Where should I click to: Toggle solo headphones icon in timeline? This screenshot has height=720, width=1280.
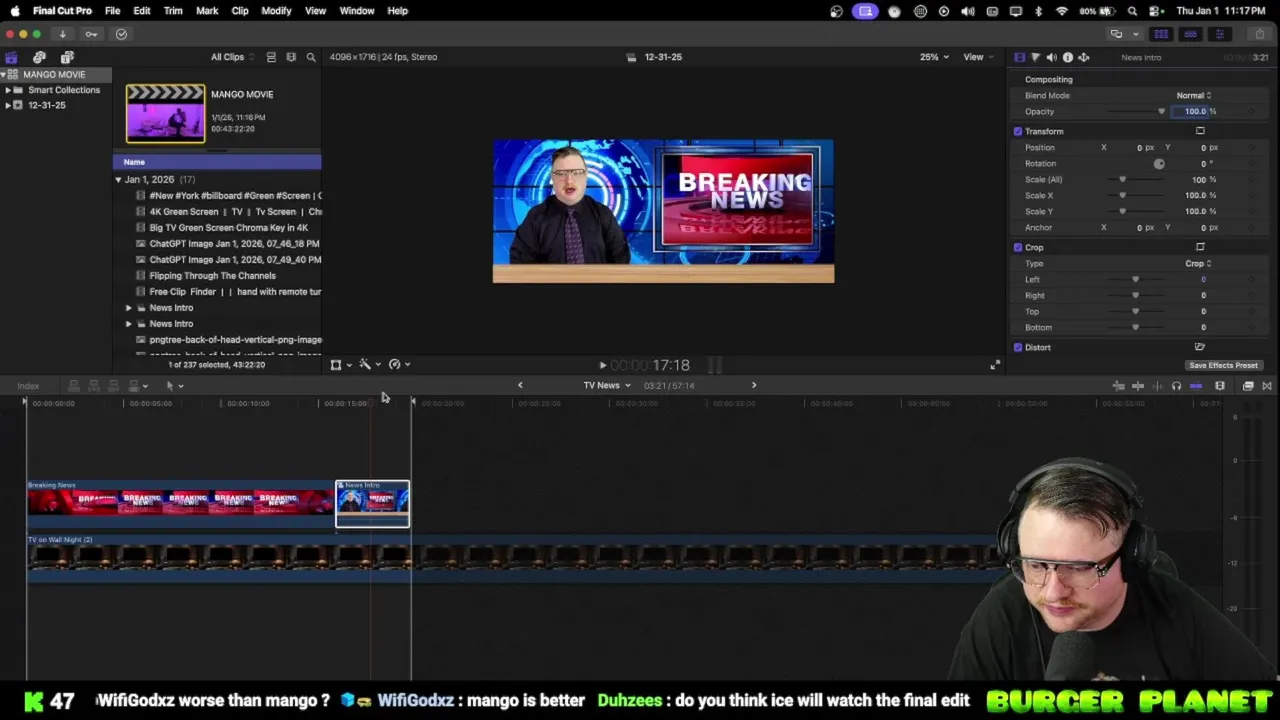tap(1176, 386)
